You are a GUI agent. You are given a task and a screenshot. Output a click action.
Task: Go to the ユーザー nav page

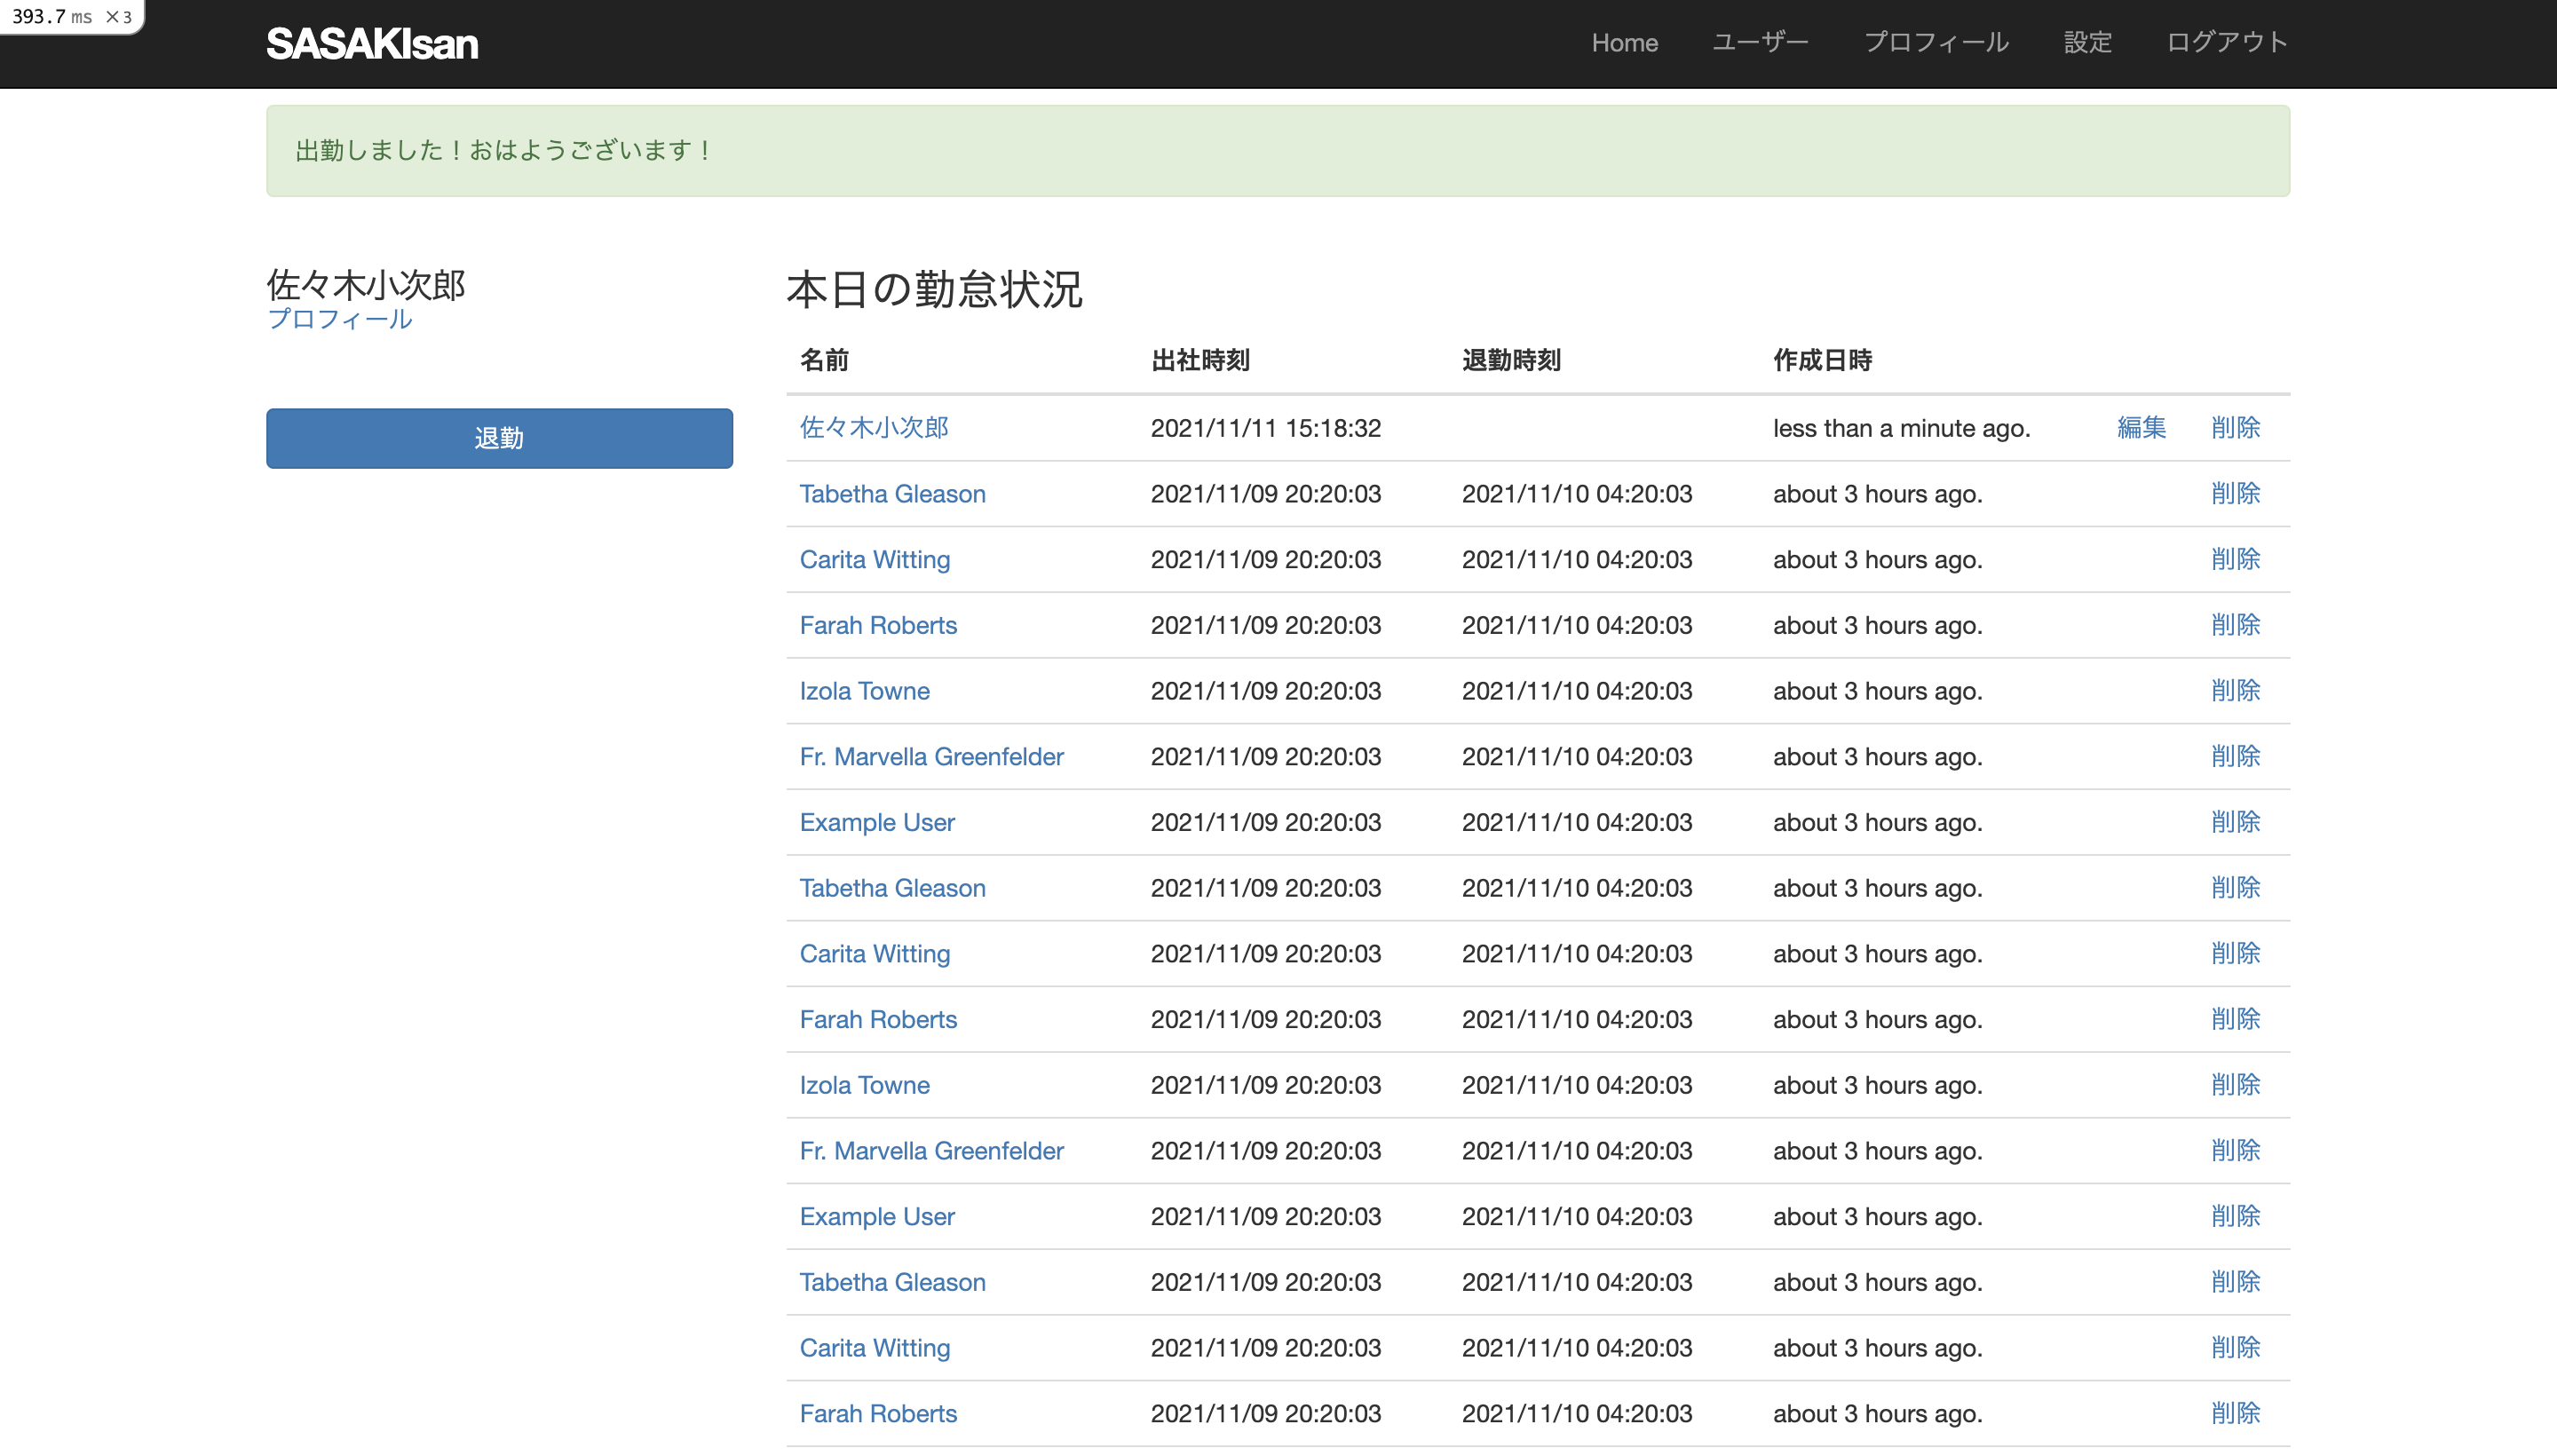click(1760, 43)
